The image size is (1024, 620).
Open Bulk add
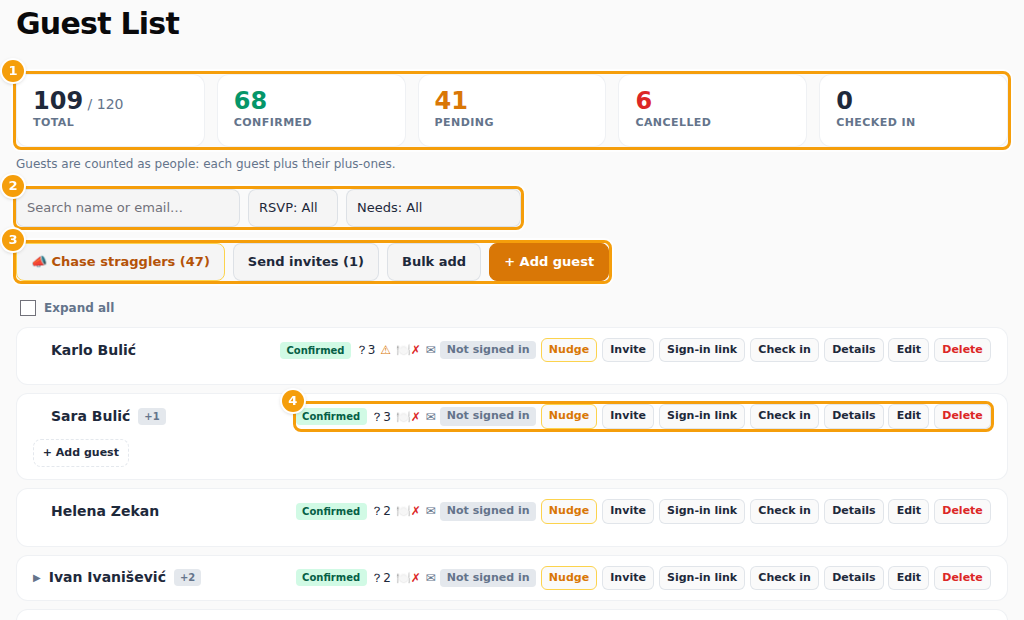pyautogui.click(x=434, y=262)
